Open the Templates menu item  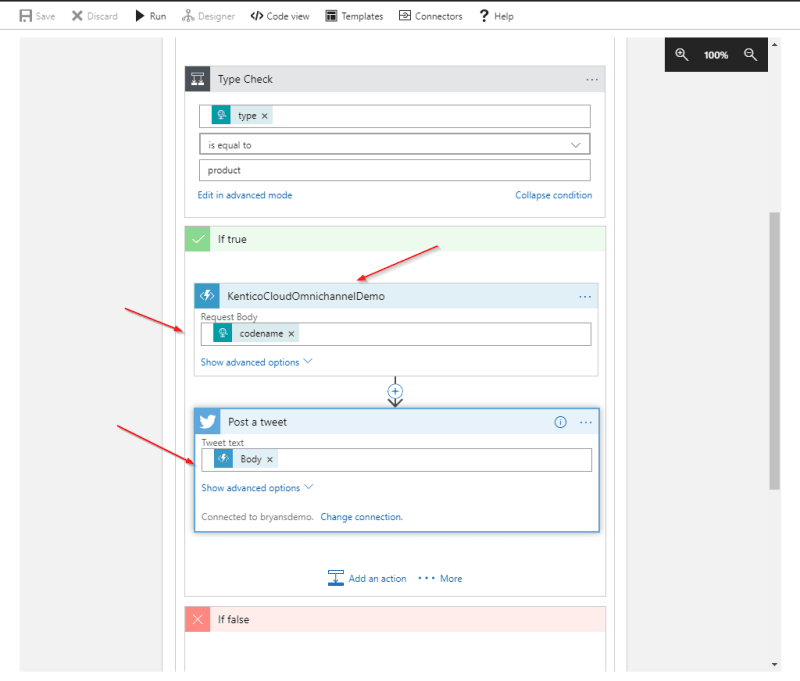(354, 16)
